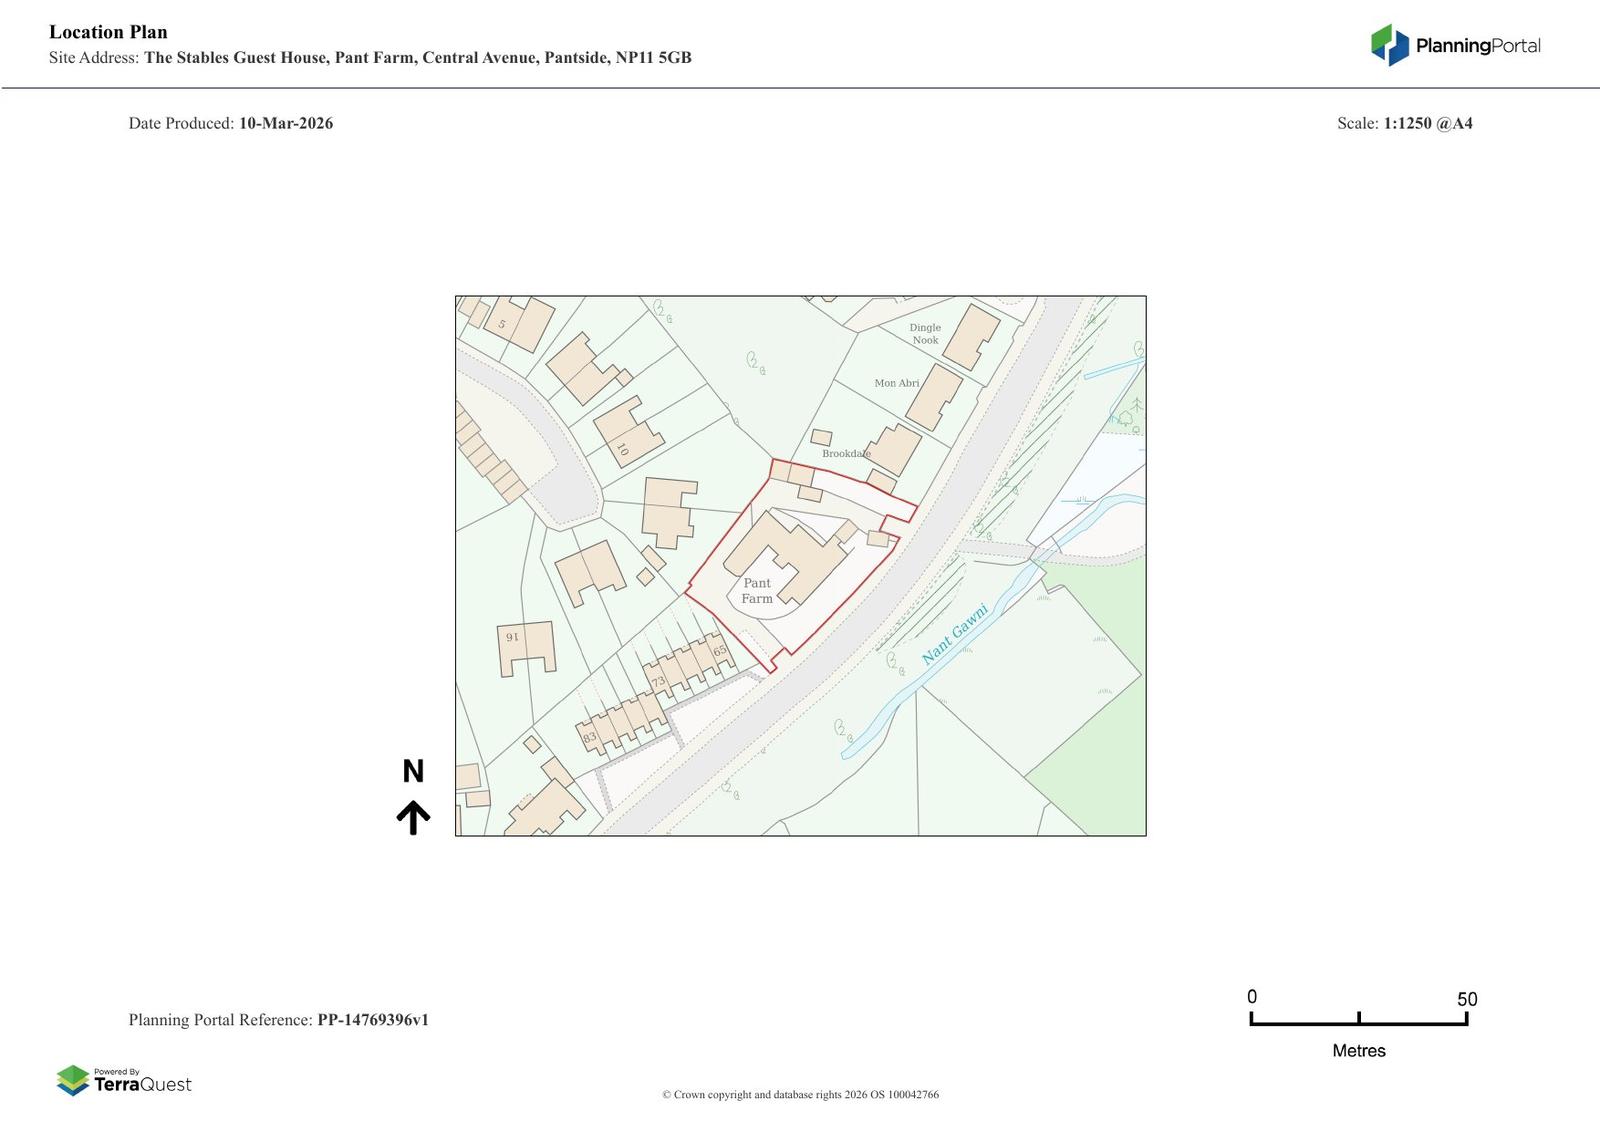Select the Dingle Nook label
Image resolution: width=1600 pixels, height=1132 pixels.
925,334
